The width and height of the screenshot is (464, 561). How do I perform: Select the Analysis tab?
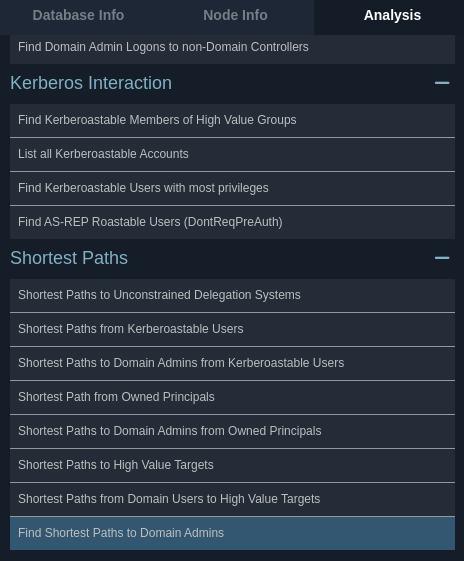tap(392, 15)
